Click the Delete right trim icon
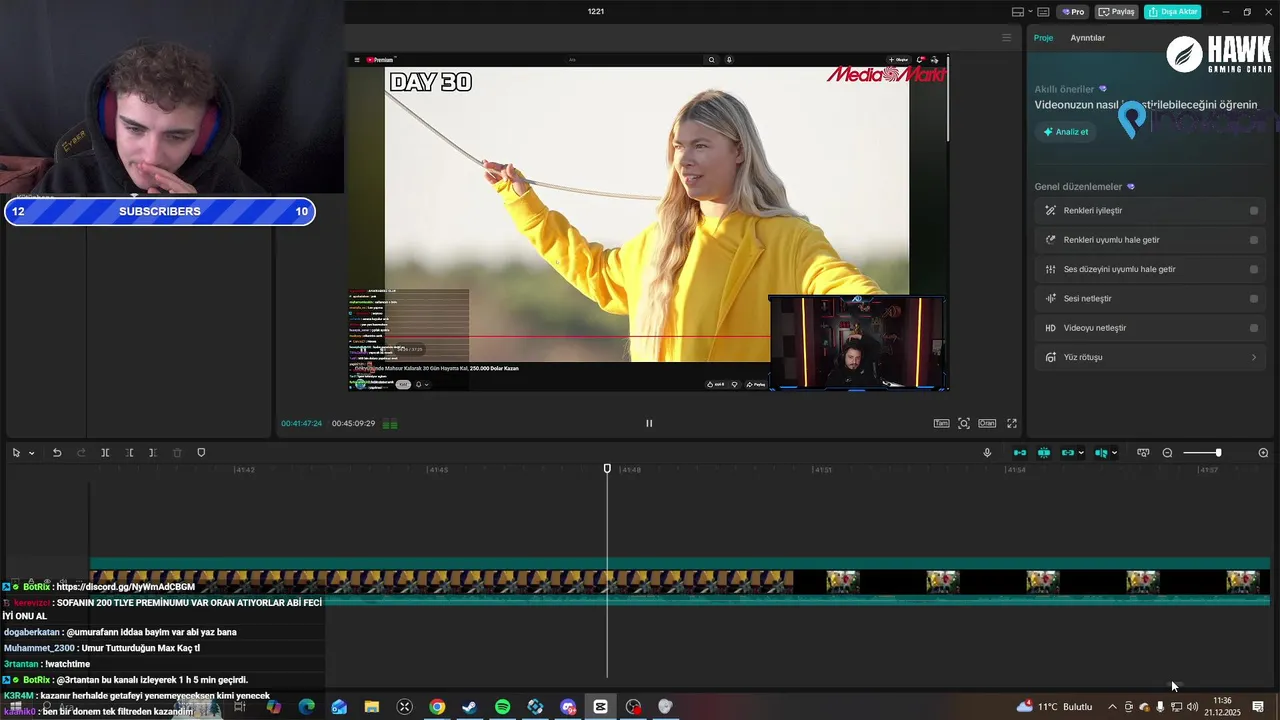 pos(153,453)
